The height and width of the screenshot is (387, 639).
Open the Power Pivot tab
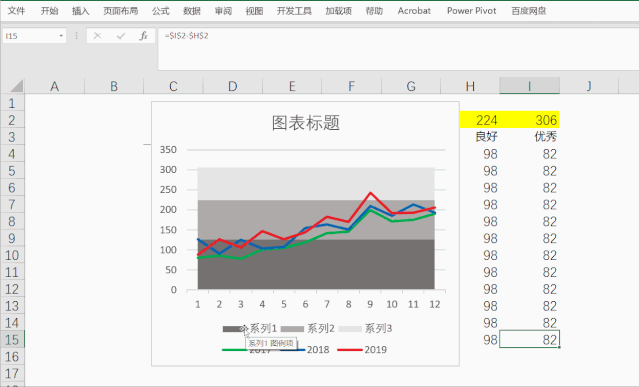472,11
